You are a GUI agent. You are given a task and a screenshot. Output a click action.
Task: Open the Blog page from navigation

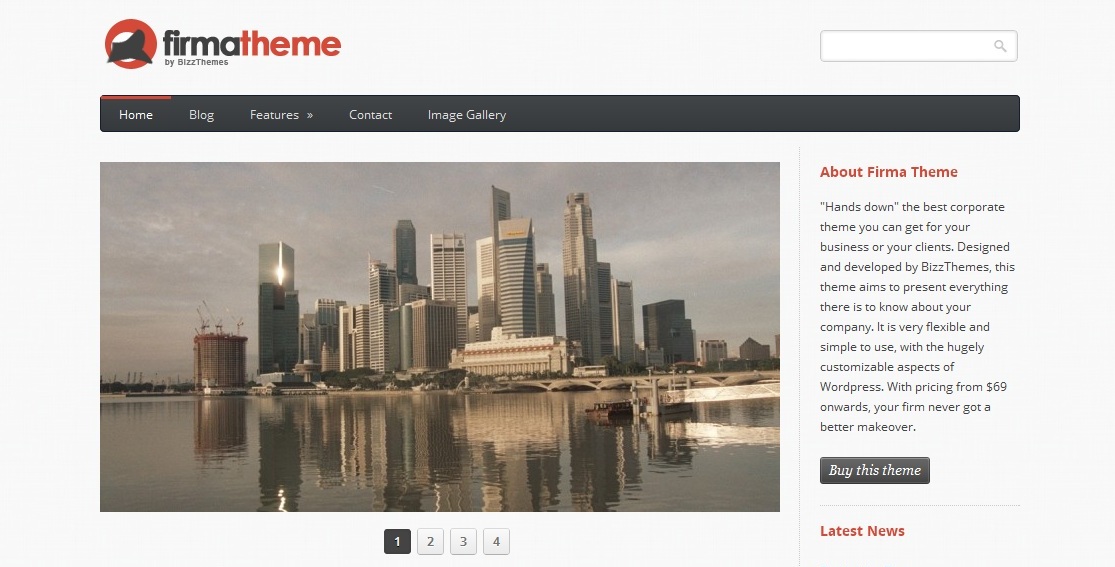(x=201, y=115)
